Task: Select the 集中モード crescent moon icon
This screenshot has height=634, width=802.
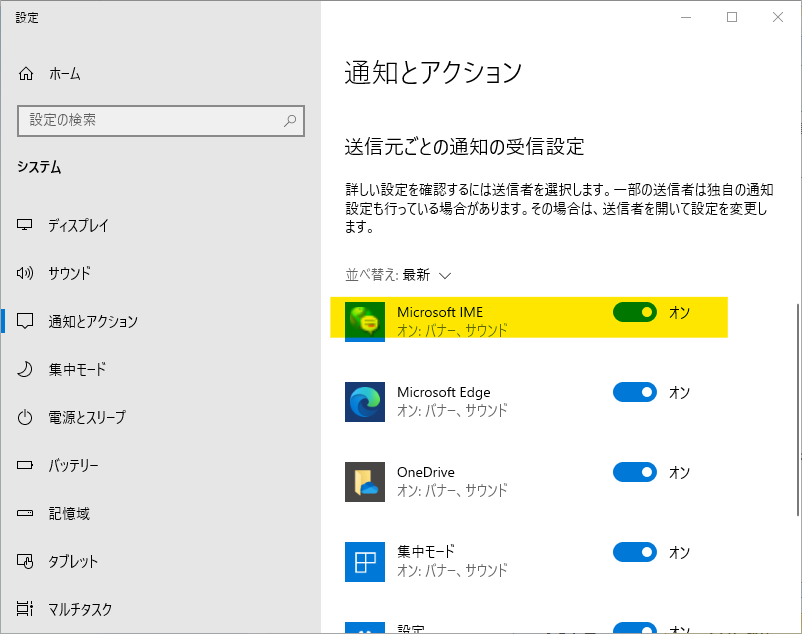Action: coord(23,370)
